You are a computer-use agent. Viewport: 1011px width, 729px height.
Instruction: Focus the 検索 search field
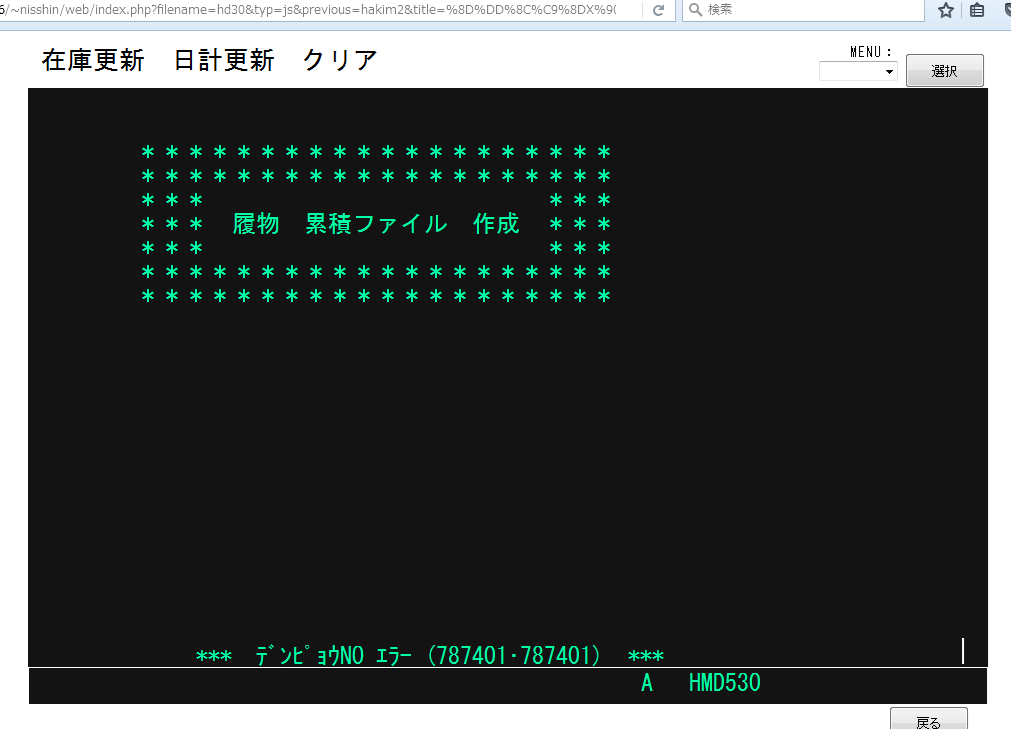click(x=810, y=9)
